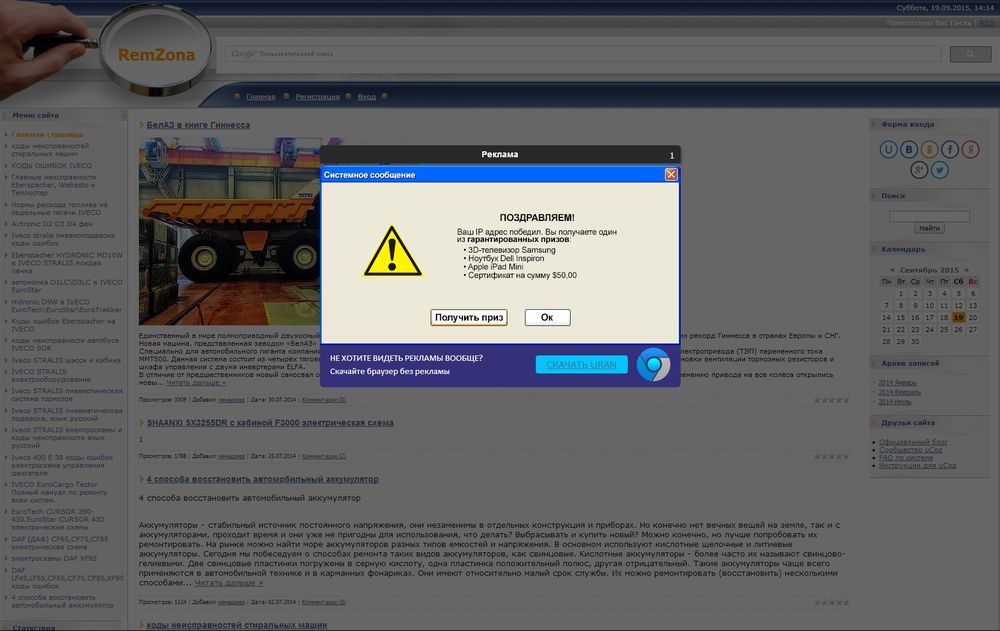The image size is (1000, 631).
Task: Open IVECO EuroCargo Tector menu item
Action: pos(59,493)
